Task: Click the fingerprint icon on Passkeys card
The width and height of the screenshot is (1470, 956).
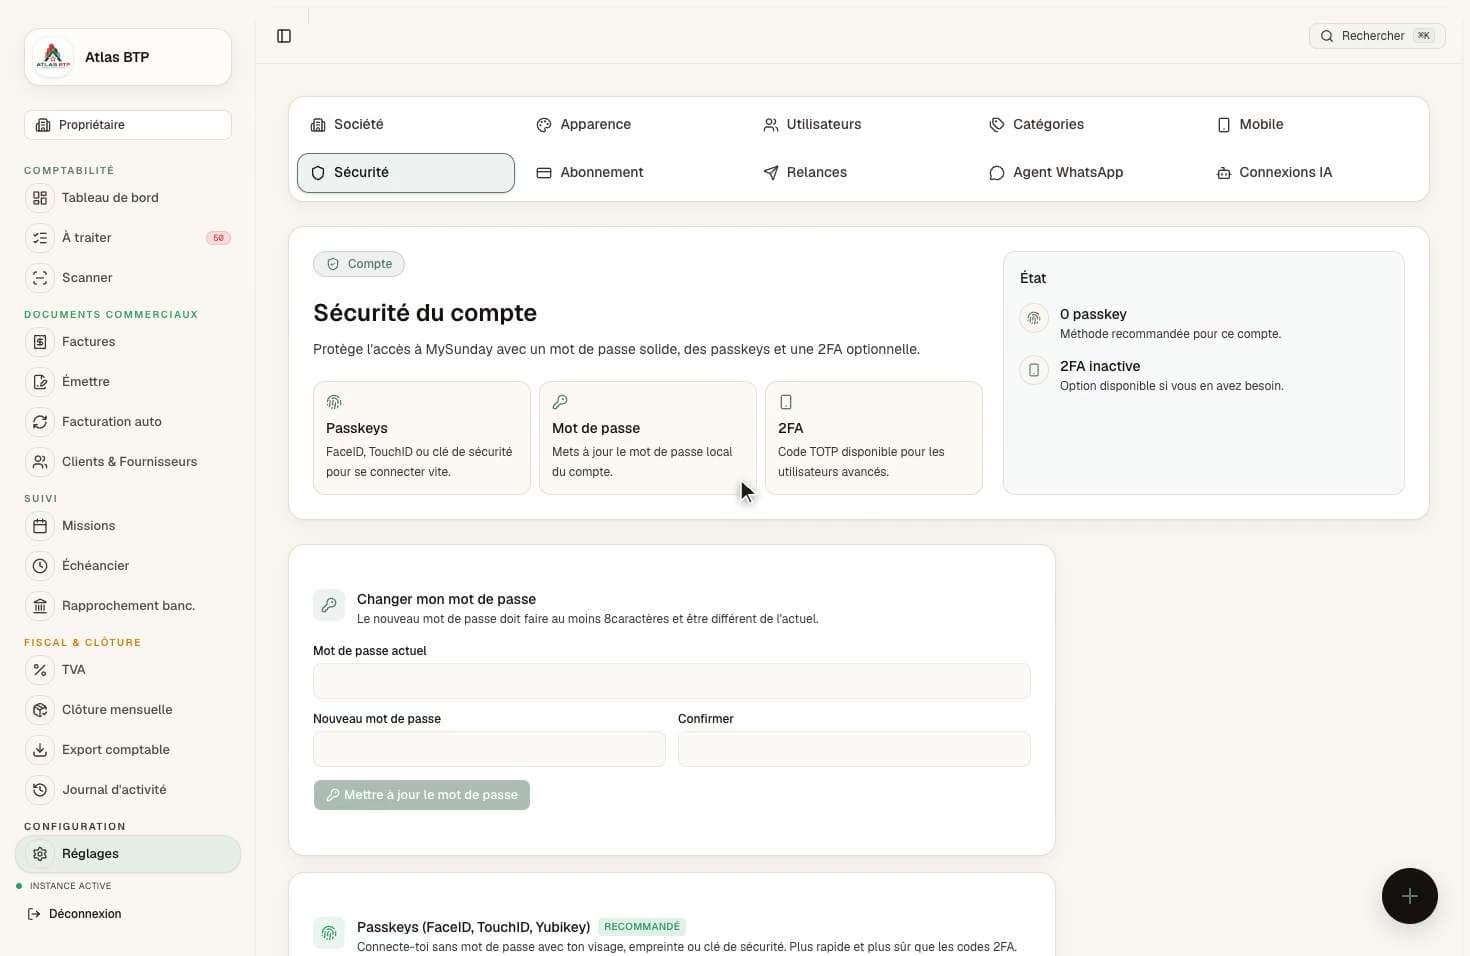Action: (x=334, y=402)
